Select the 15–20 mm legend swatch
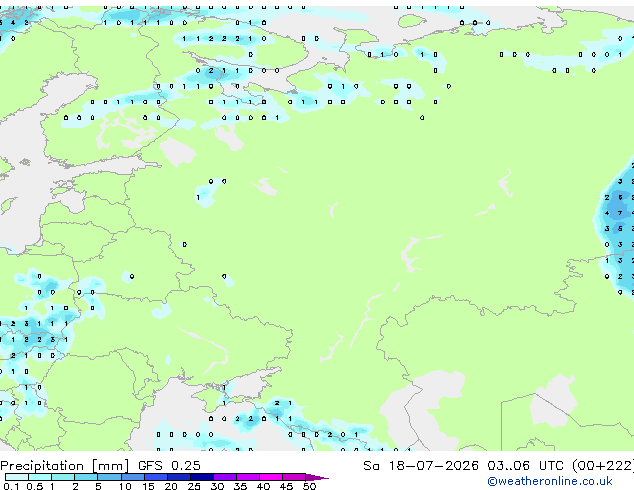The height and width of the screenshot is (490, 634). coord(155,477)
